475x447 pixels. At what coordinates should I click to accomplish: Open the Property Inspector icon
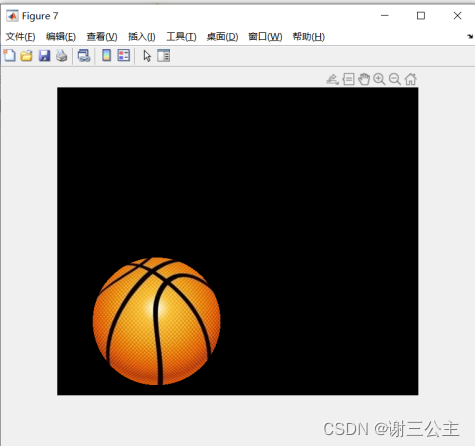pyautogui.click(x=164, y=56)
